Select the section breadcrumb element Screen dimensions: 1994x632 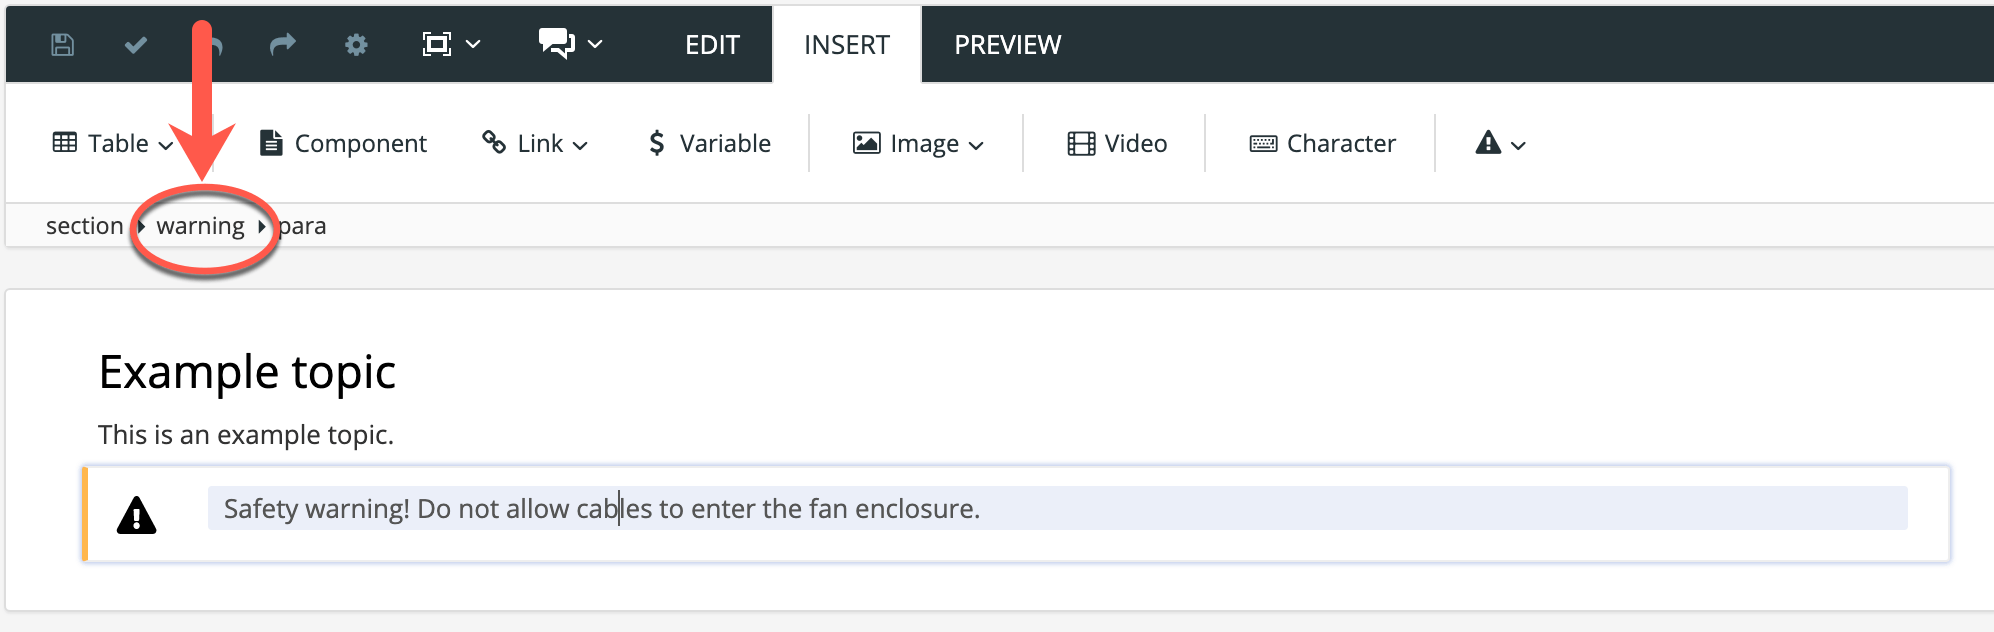pyautogui.click(x=84, y=226)
